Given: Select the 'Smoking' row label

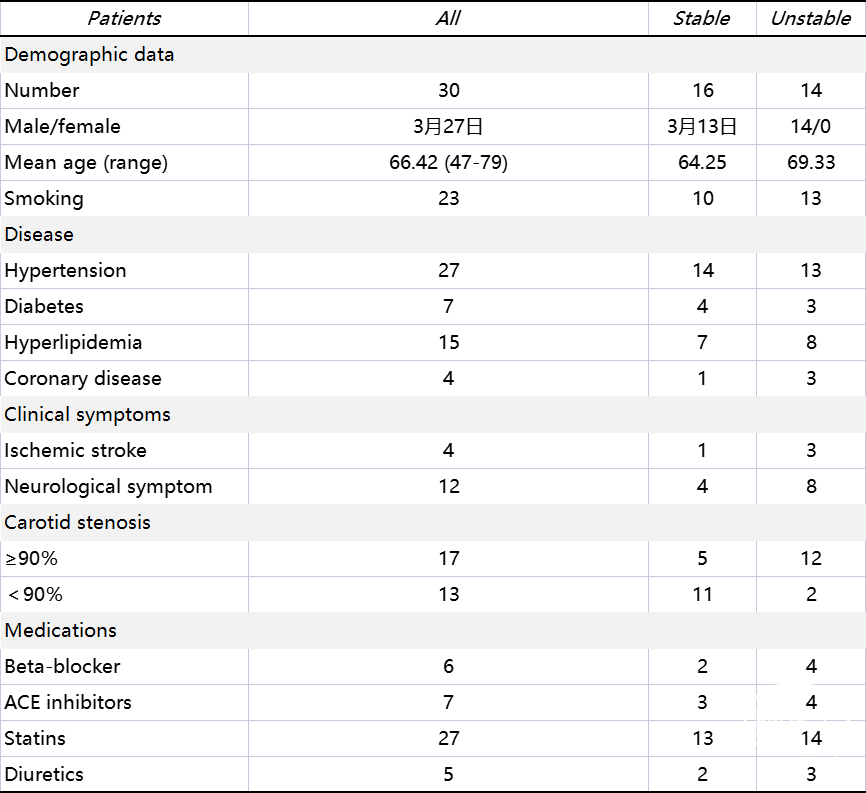Looking at the screenshot, I should tap(44, 198).
